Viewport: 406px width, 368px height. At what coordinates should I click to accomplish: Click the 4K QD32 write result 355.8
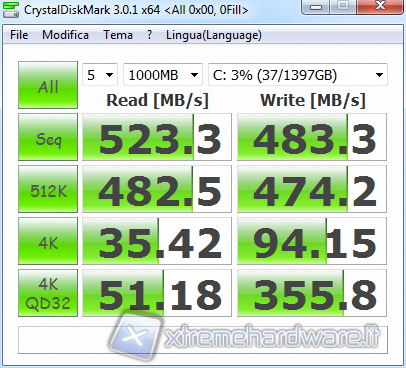point(312,293)
